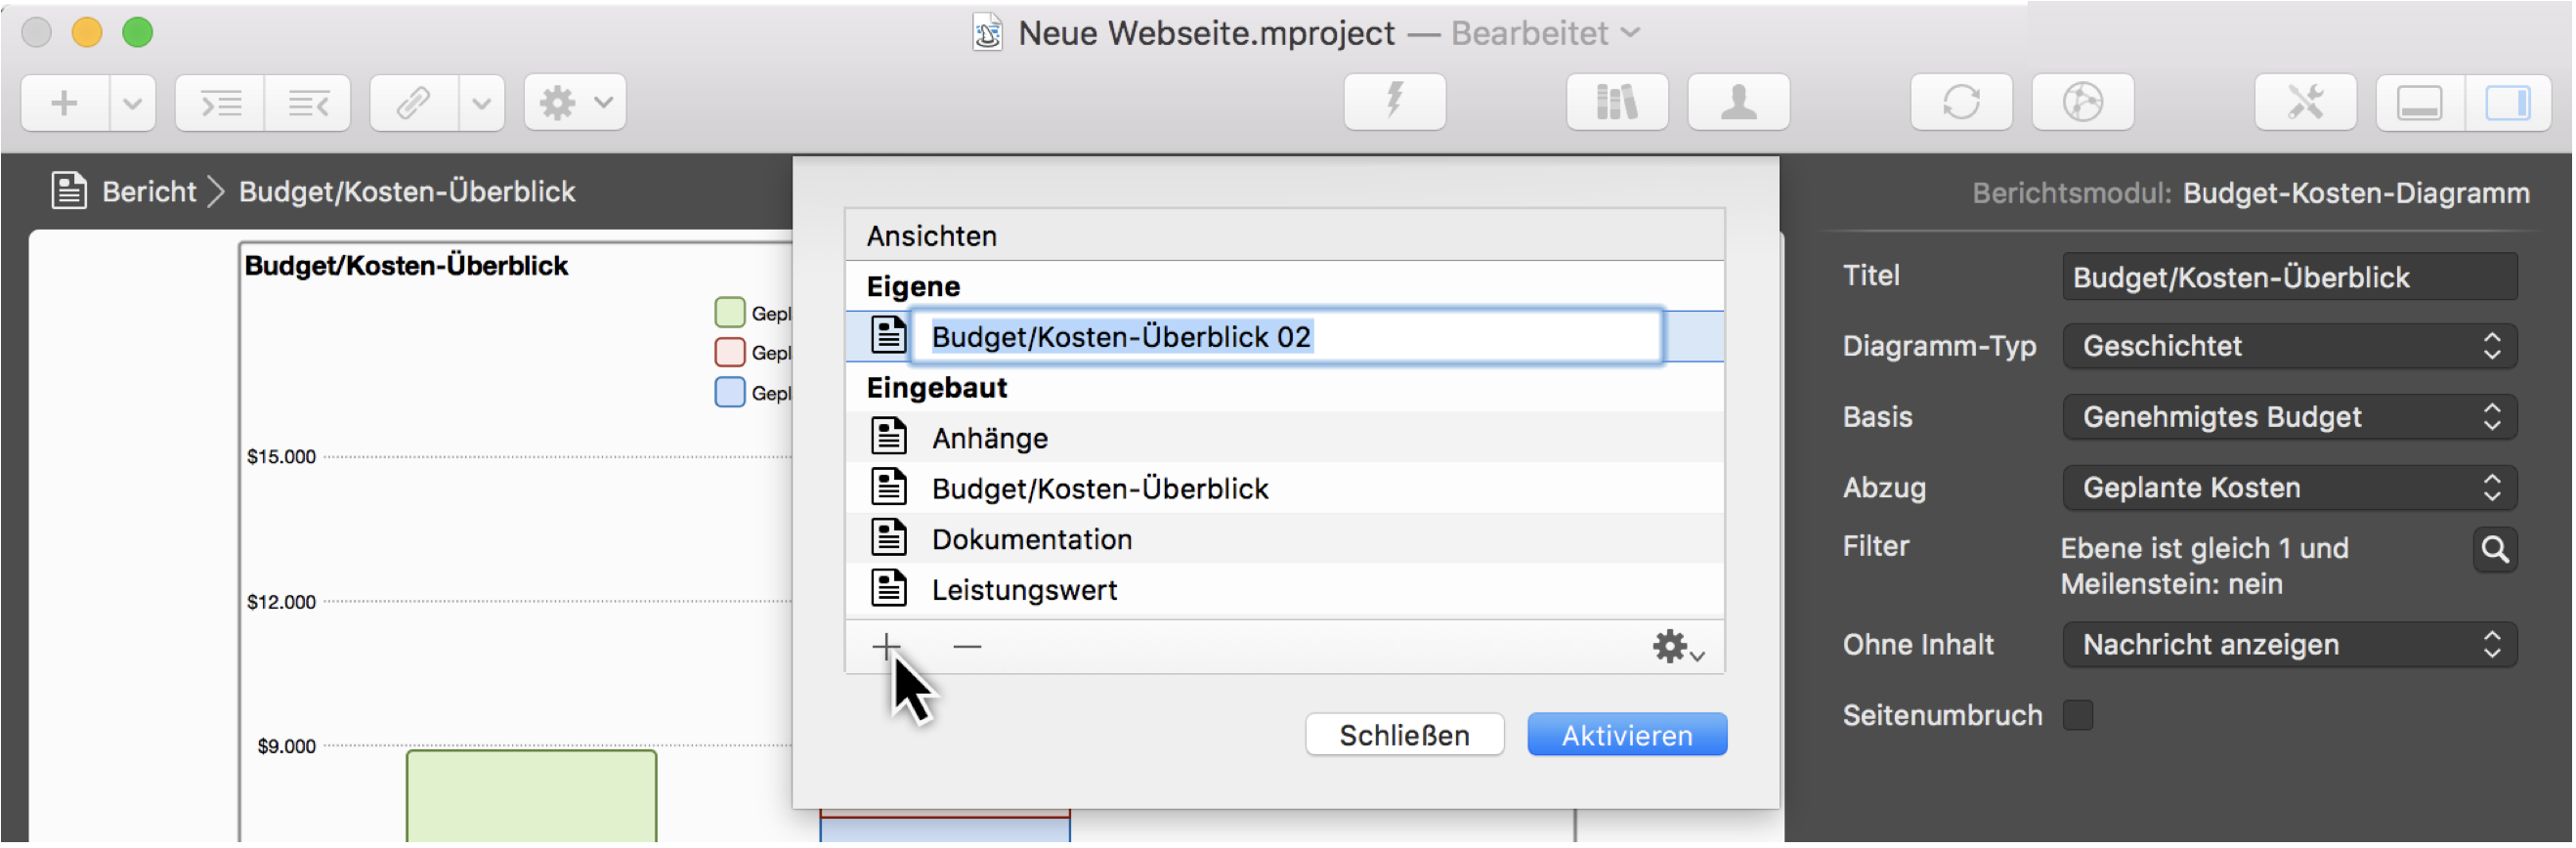Screen dimensions: 2576x848
Task: Open the Ohne Inhalt dropdown for Nachricht anzeigen
Action: [x=2289, y=645]
